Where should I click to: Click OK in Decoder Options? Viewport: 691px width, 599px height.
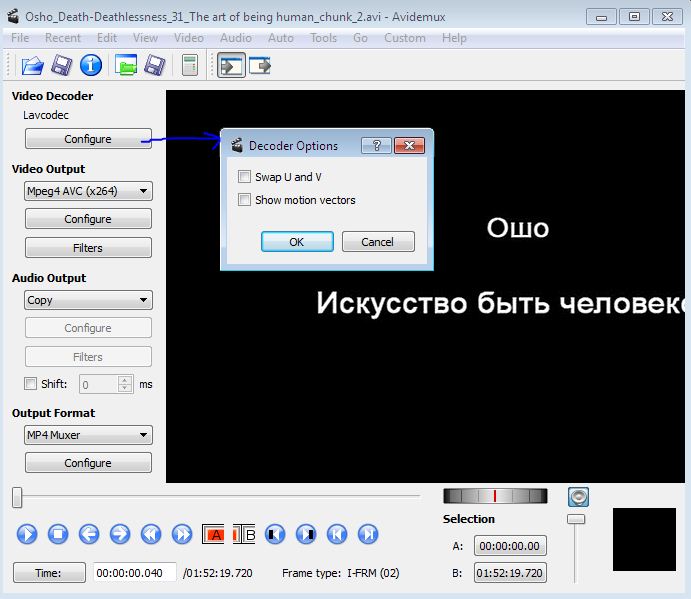click(x=297, y=242)
